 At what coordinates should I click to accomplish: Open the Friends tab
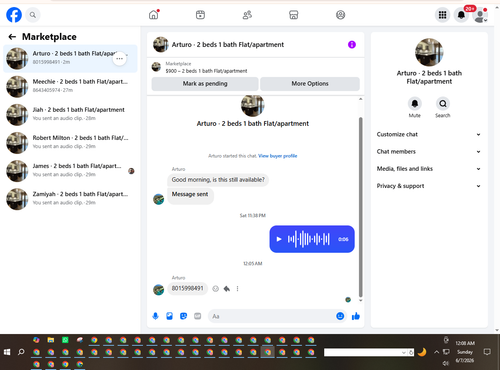tap(247, 15)
